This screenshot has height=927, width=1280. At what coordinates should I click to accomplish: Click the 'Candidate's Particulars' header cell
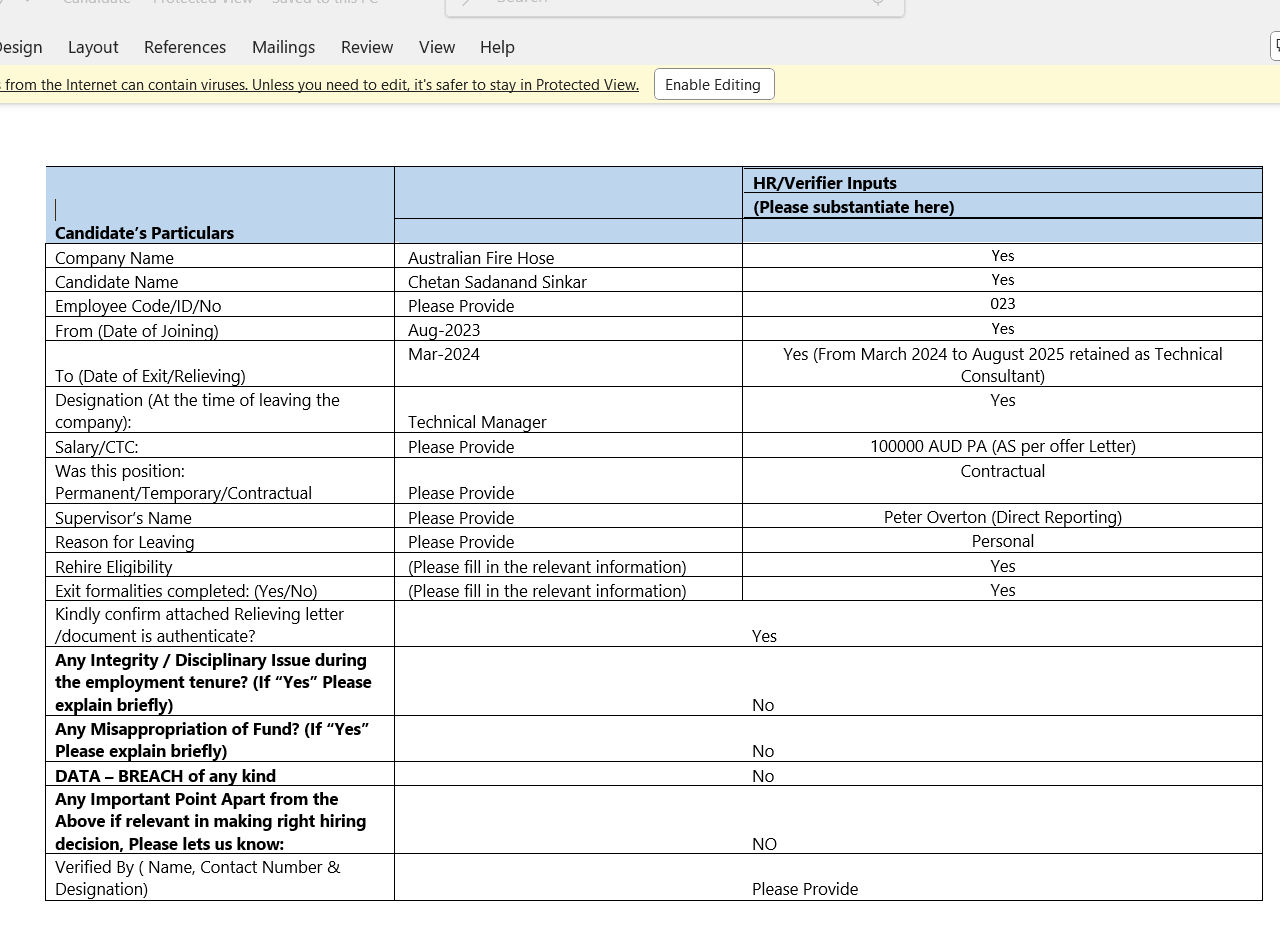tap(145, 233)
